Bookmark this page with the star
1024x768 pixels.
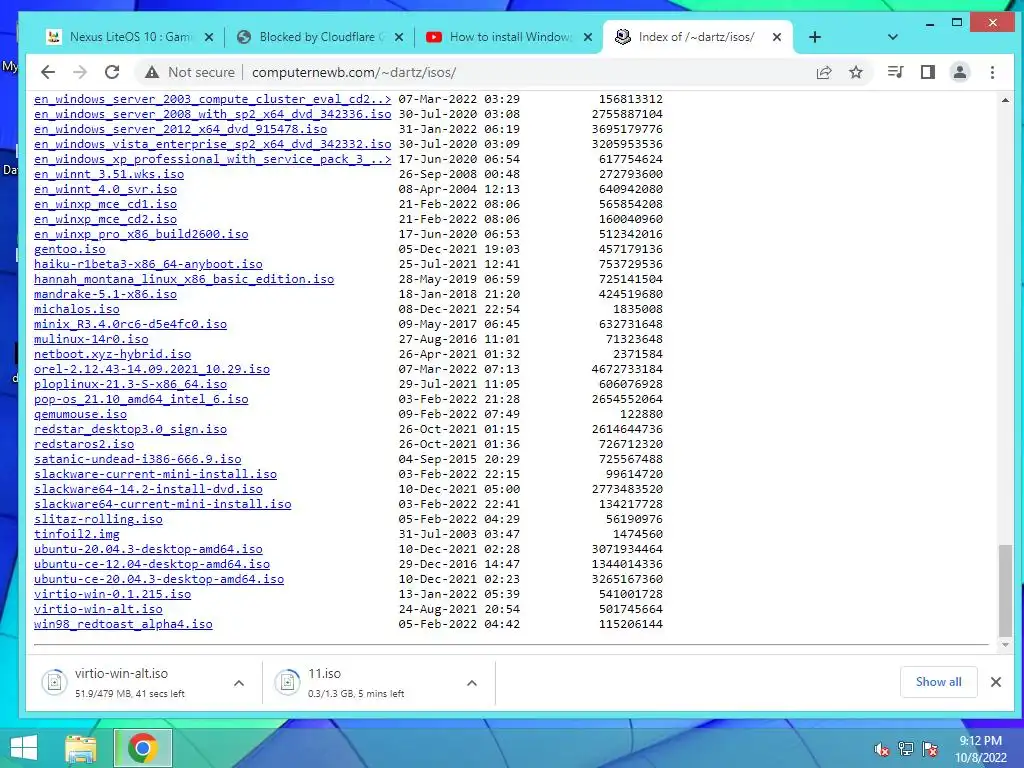856,72
